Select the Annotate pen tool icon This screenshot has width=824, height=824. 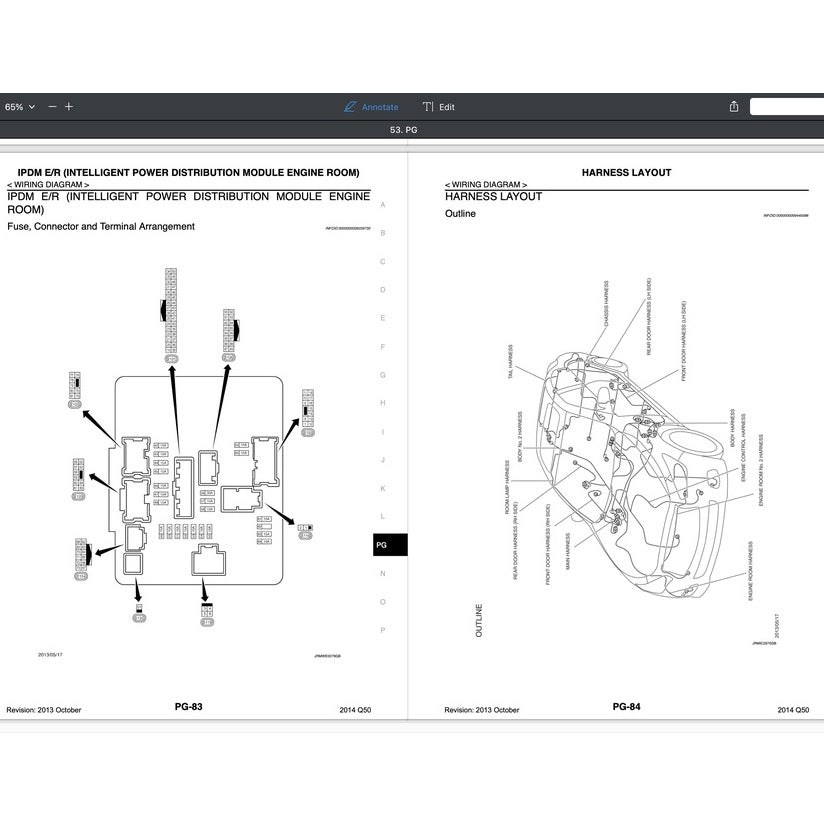pos(349,106)
